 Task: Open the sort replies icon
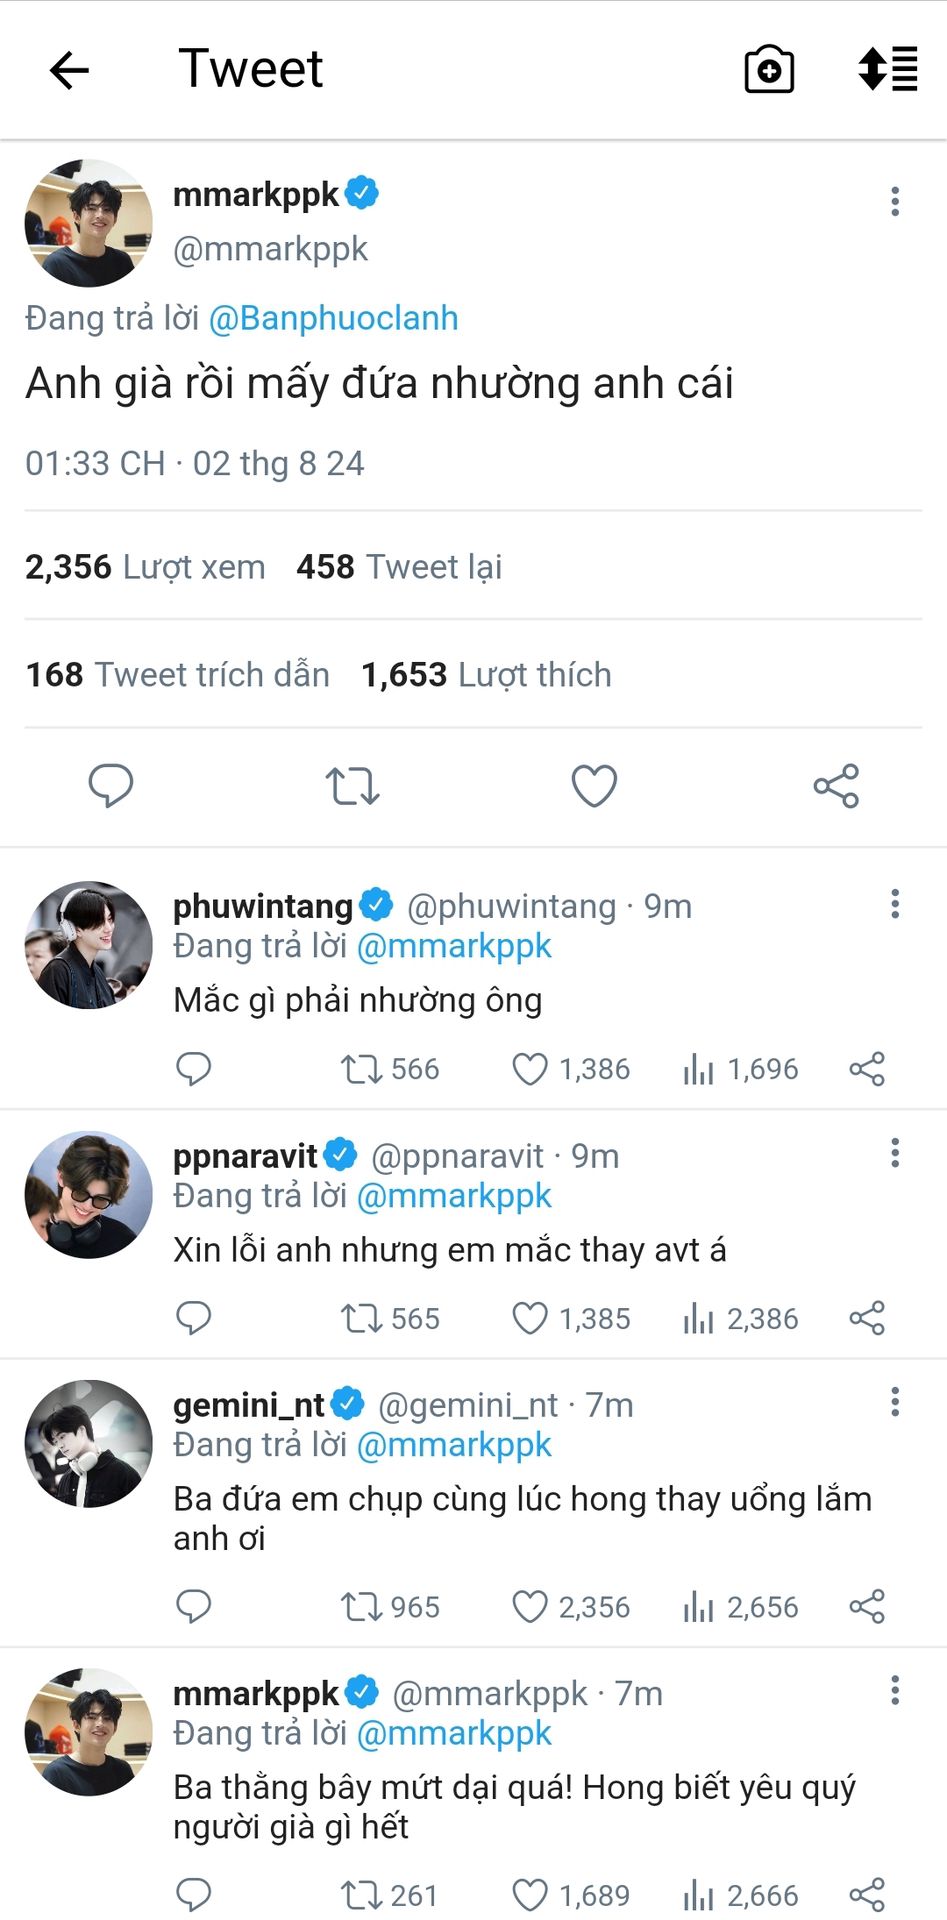pos(888,69)
